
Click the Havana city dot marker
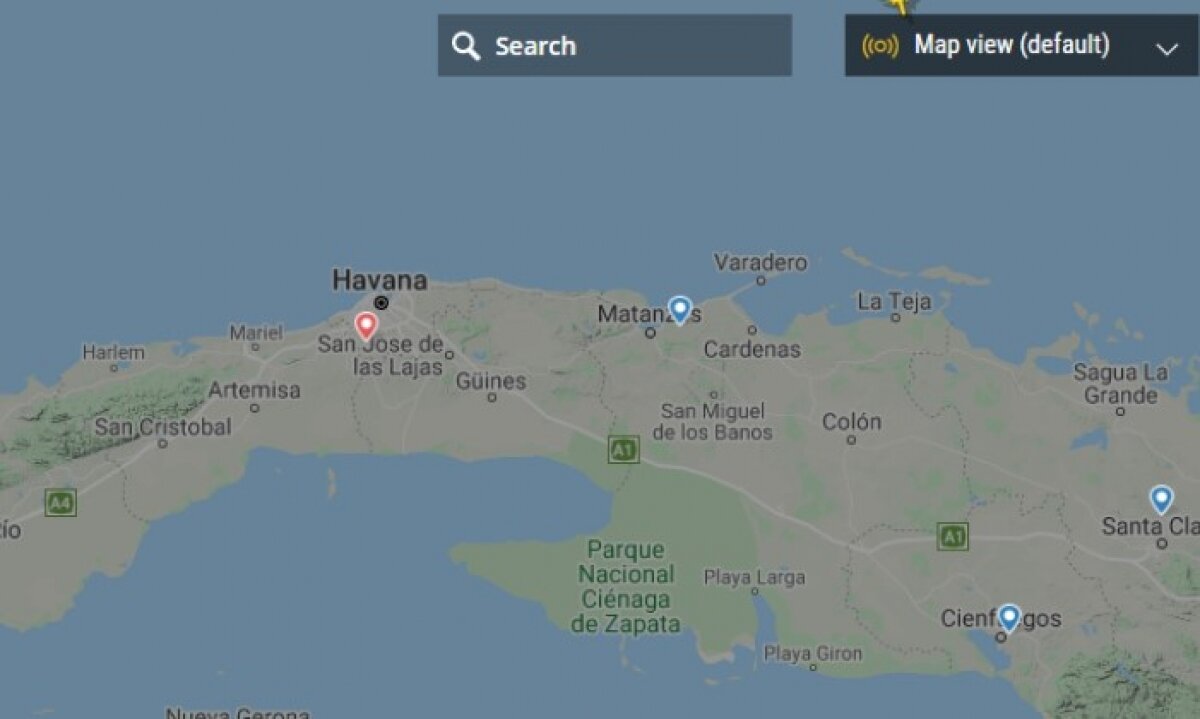pyautogui.click(x=381, y=302)
